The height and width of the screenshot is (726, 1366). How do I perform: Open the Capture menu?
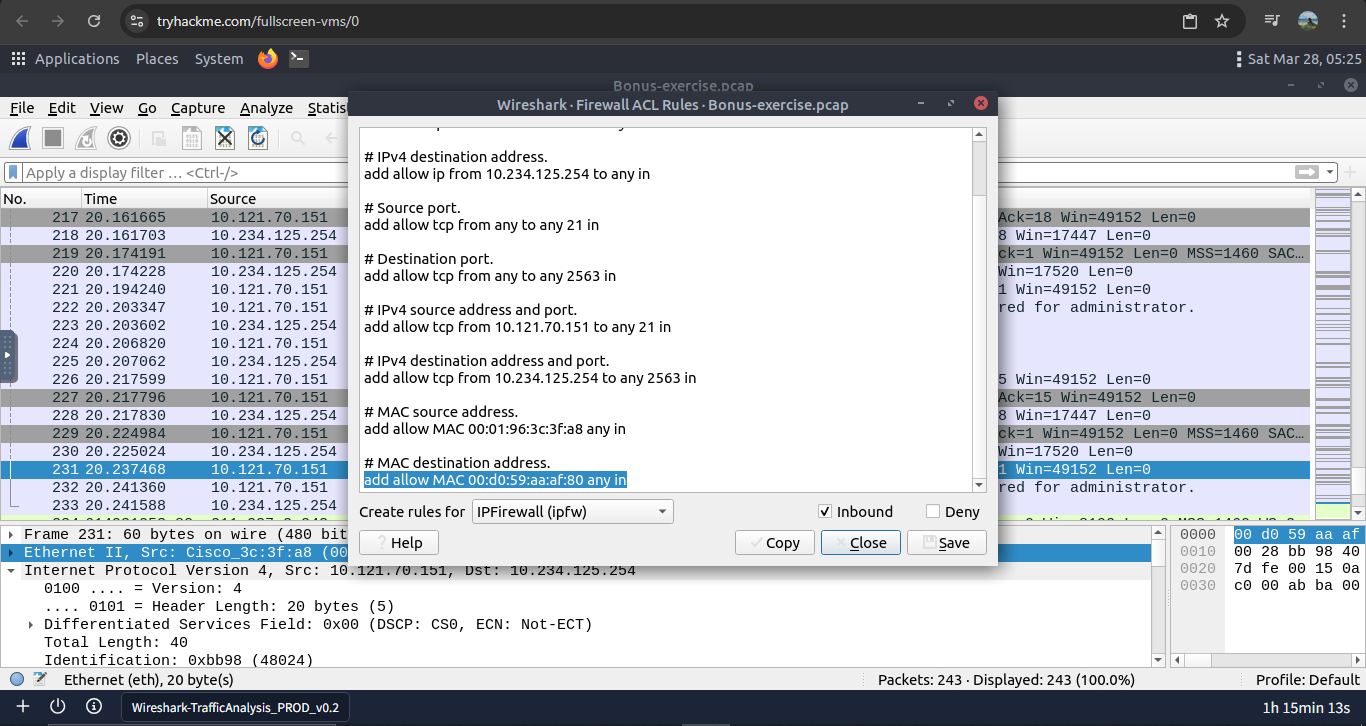point(198,108)
